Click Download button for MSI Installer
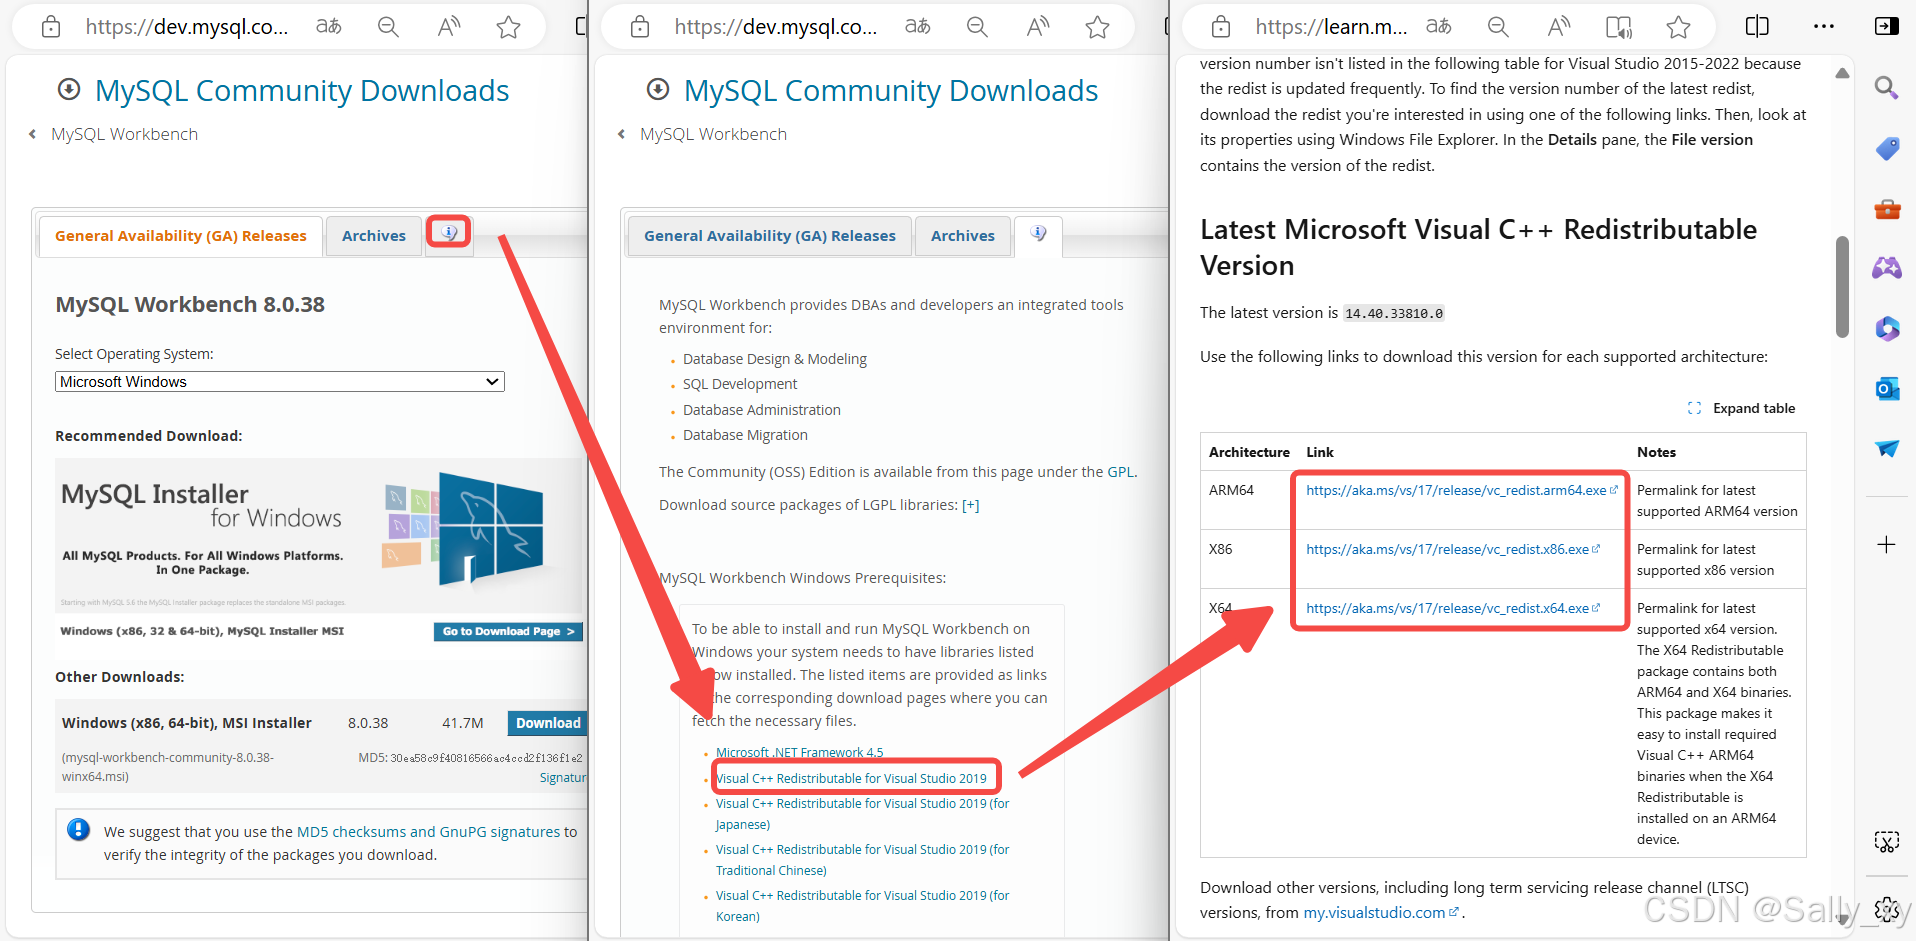The height and width of the screenshot is (941, 1916). point(547,723)
